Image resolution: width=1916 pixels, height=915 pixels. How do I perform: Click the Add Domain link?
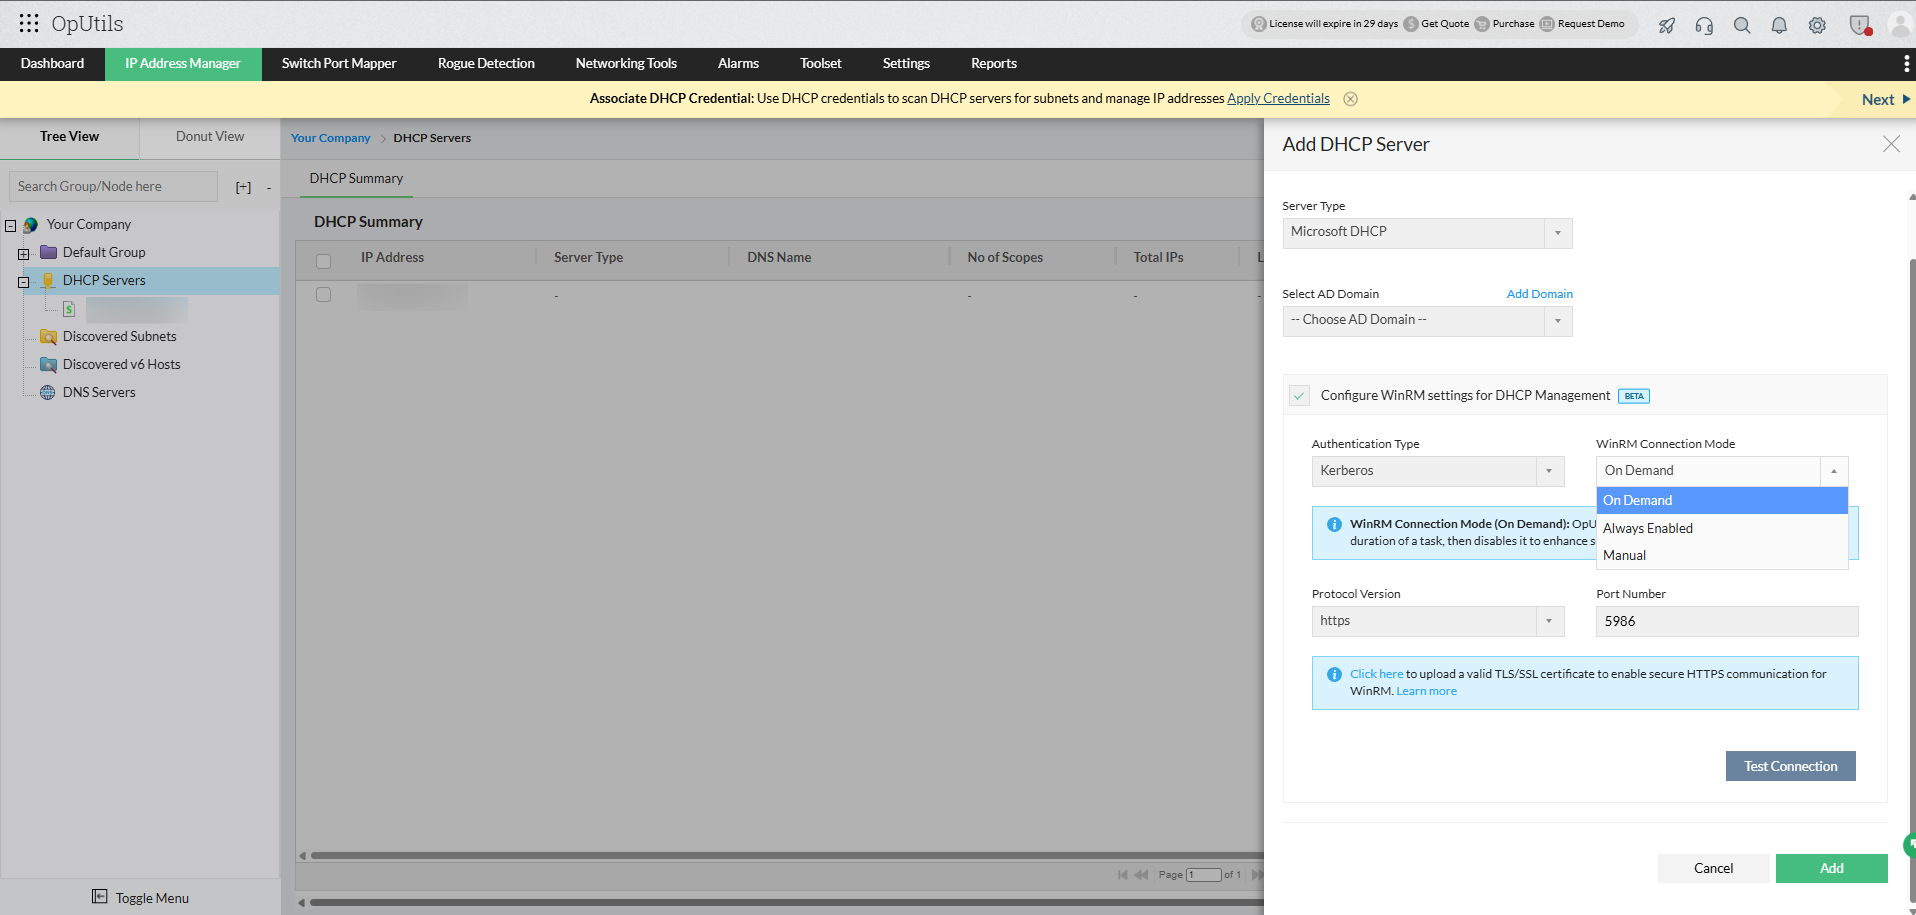point(1540,294)
